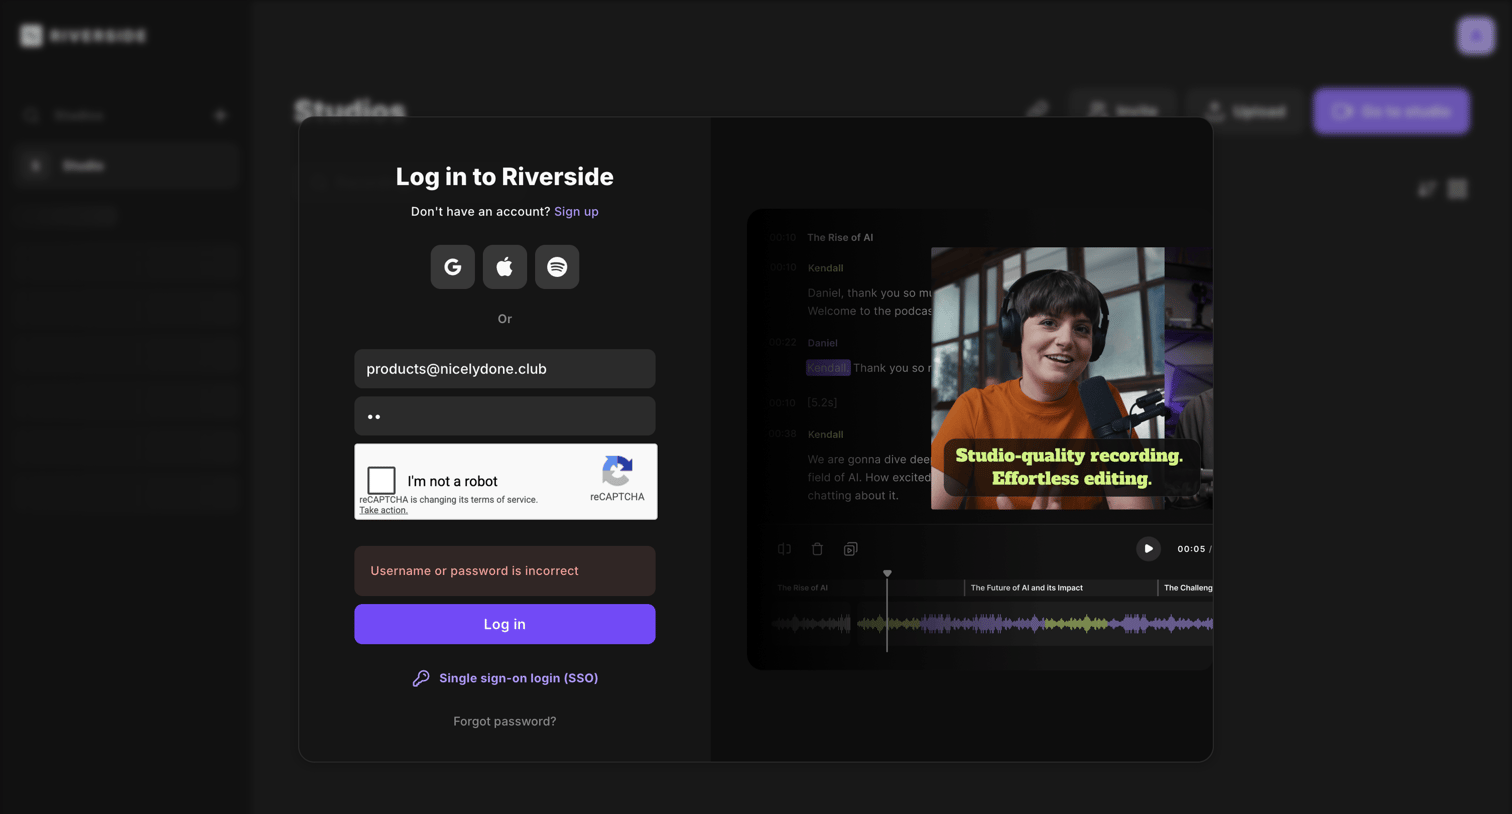1512x814 pixels.
Task: Click the Riverside logo in background sidebar
Action: [83, 36]
